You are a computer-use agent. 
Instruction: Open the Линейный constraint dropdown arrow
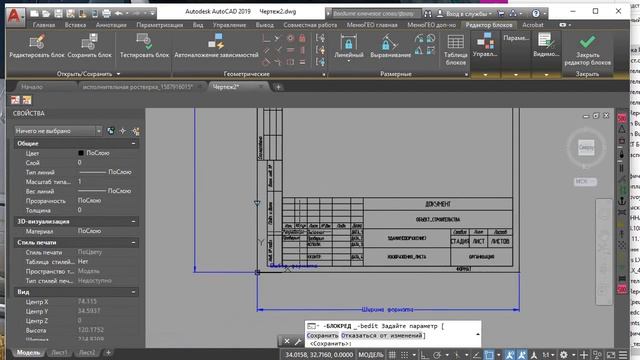349,61
